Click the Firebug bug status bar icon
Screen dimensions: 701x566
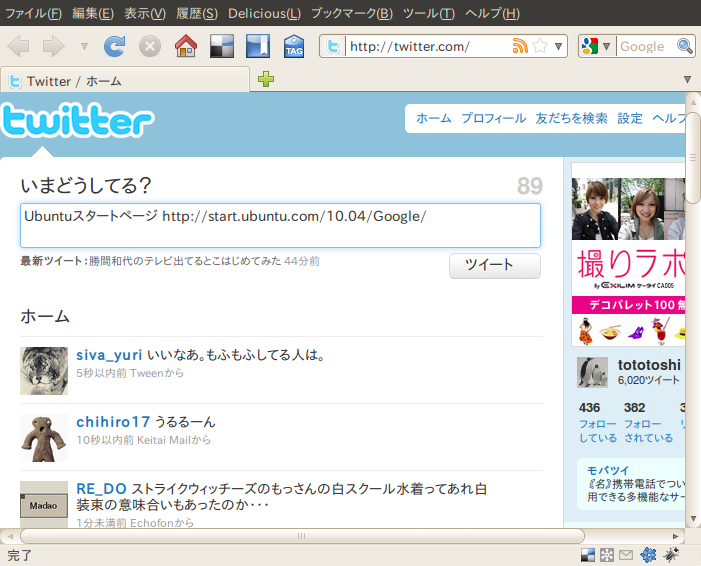tap(671, 555)
